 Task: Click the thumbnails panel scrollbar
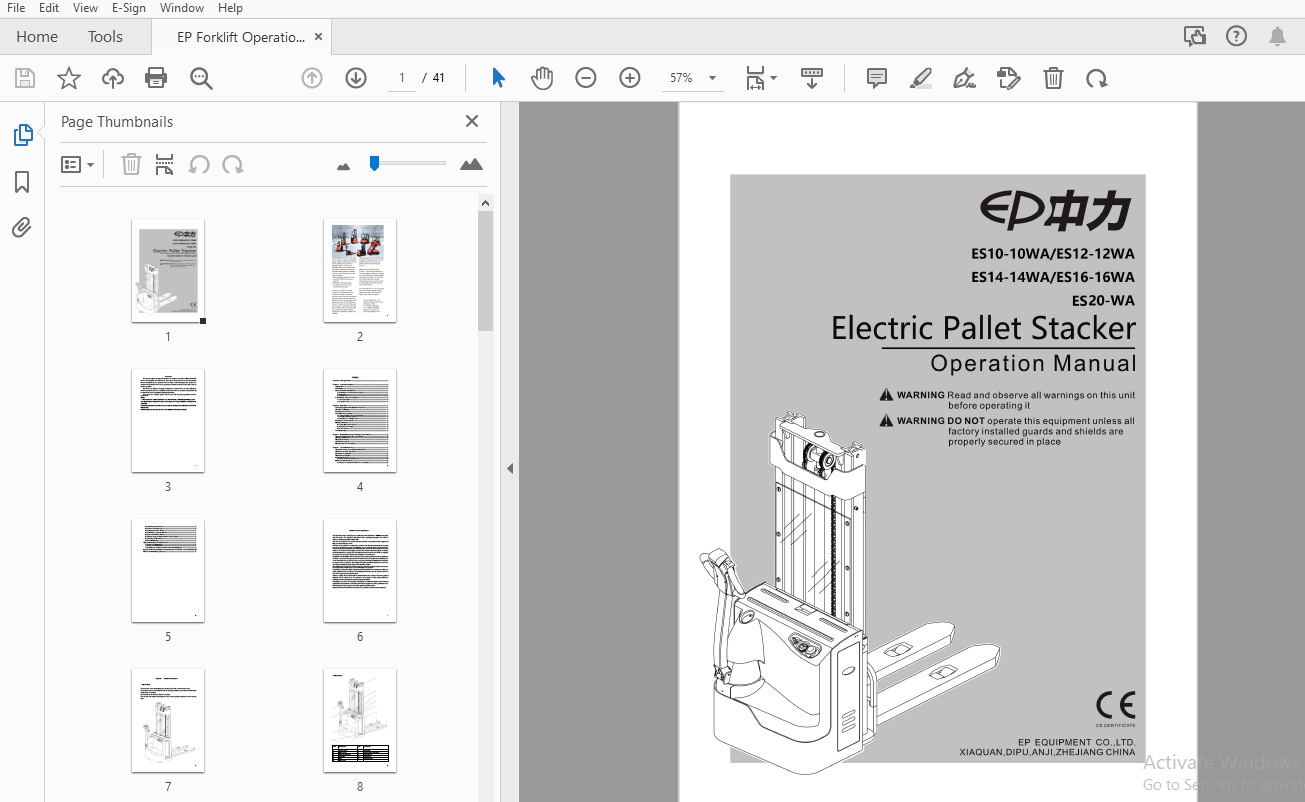tap(485, 270)
